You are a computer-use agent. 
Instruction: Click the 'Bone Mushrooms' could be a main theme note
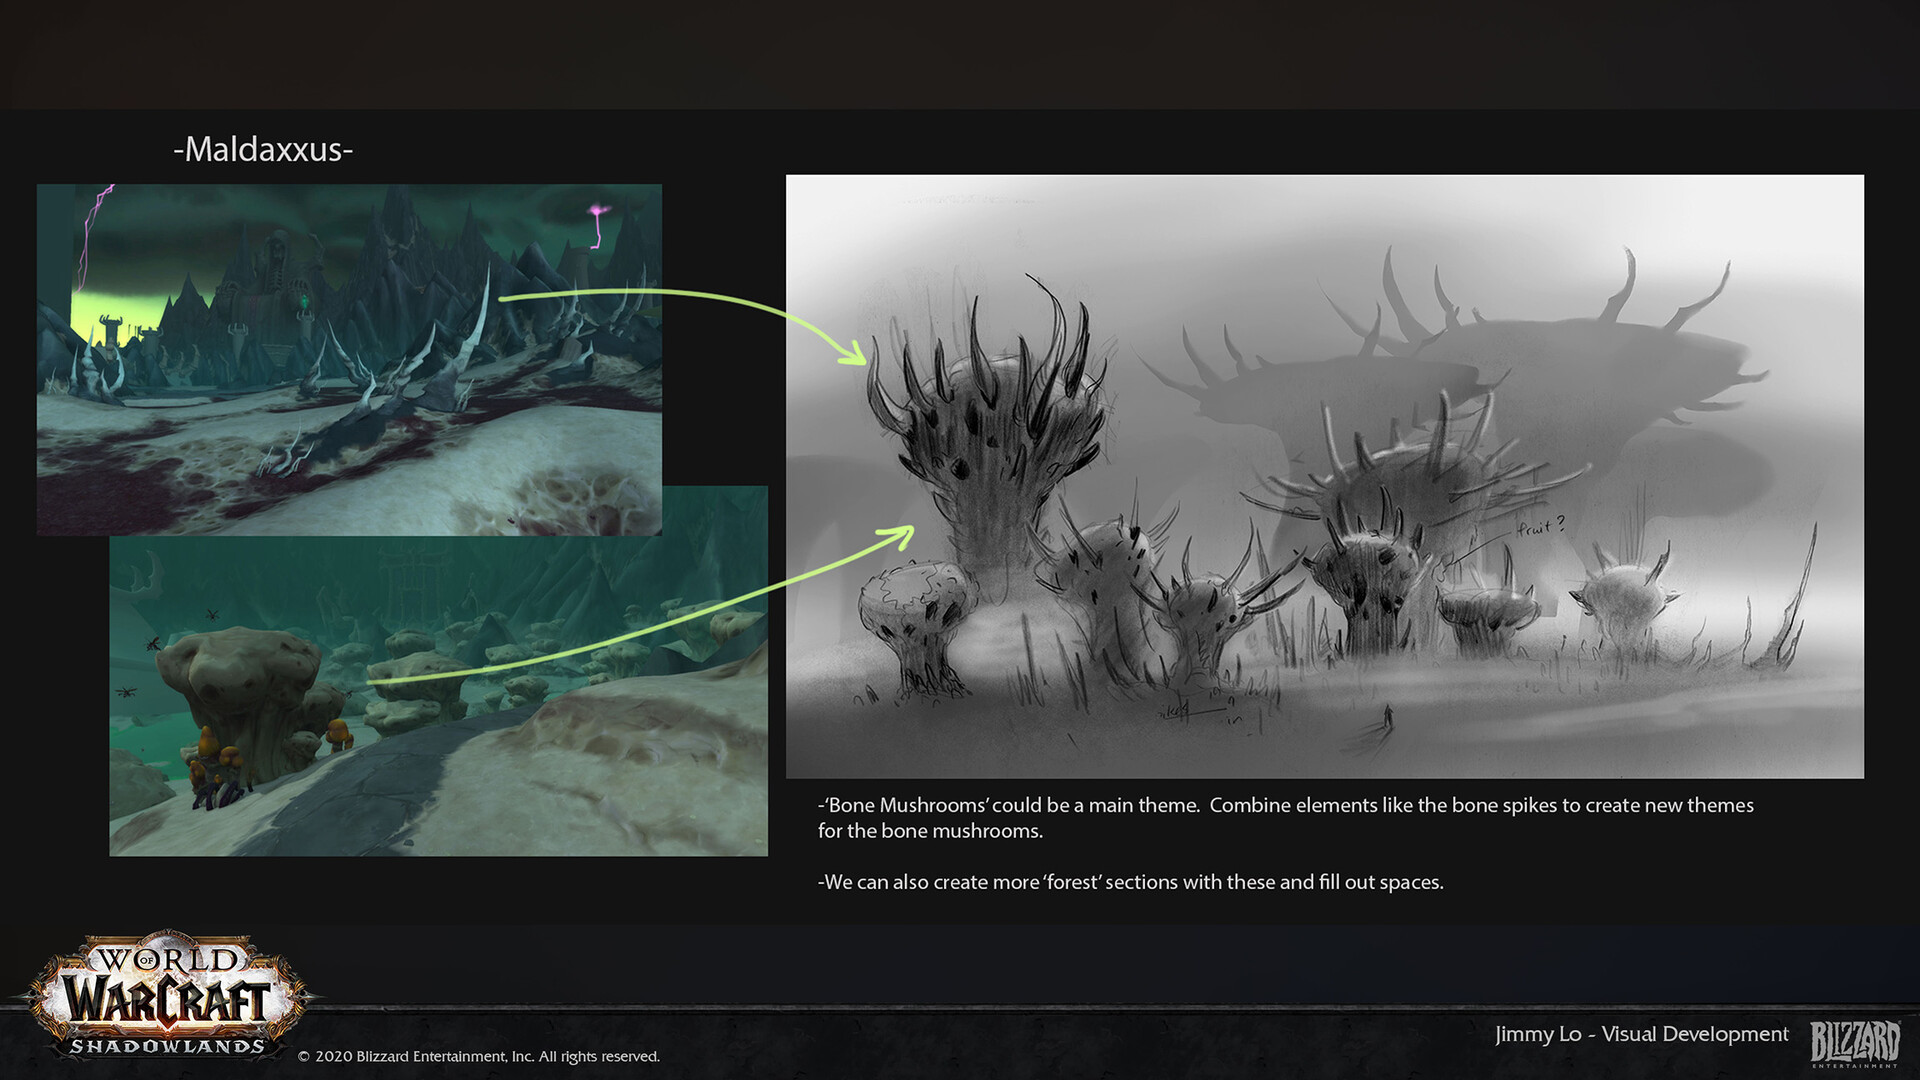tap(1285, 818)
